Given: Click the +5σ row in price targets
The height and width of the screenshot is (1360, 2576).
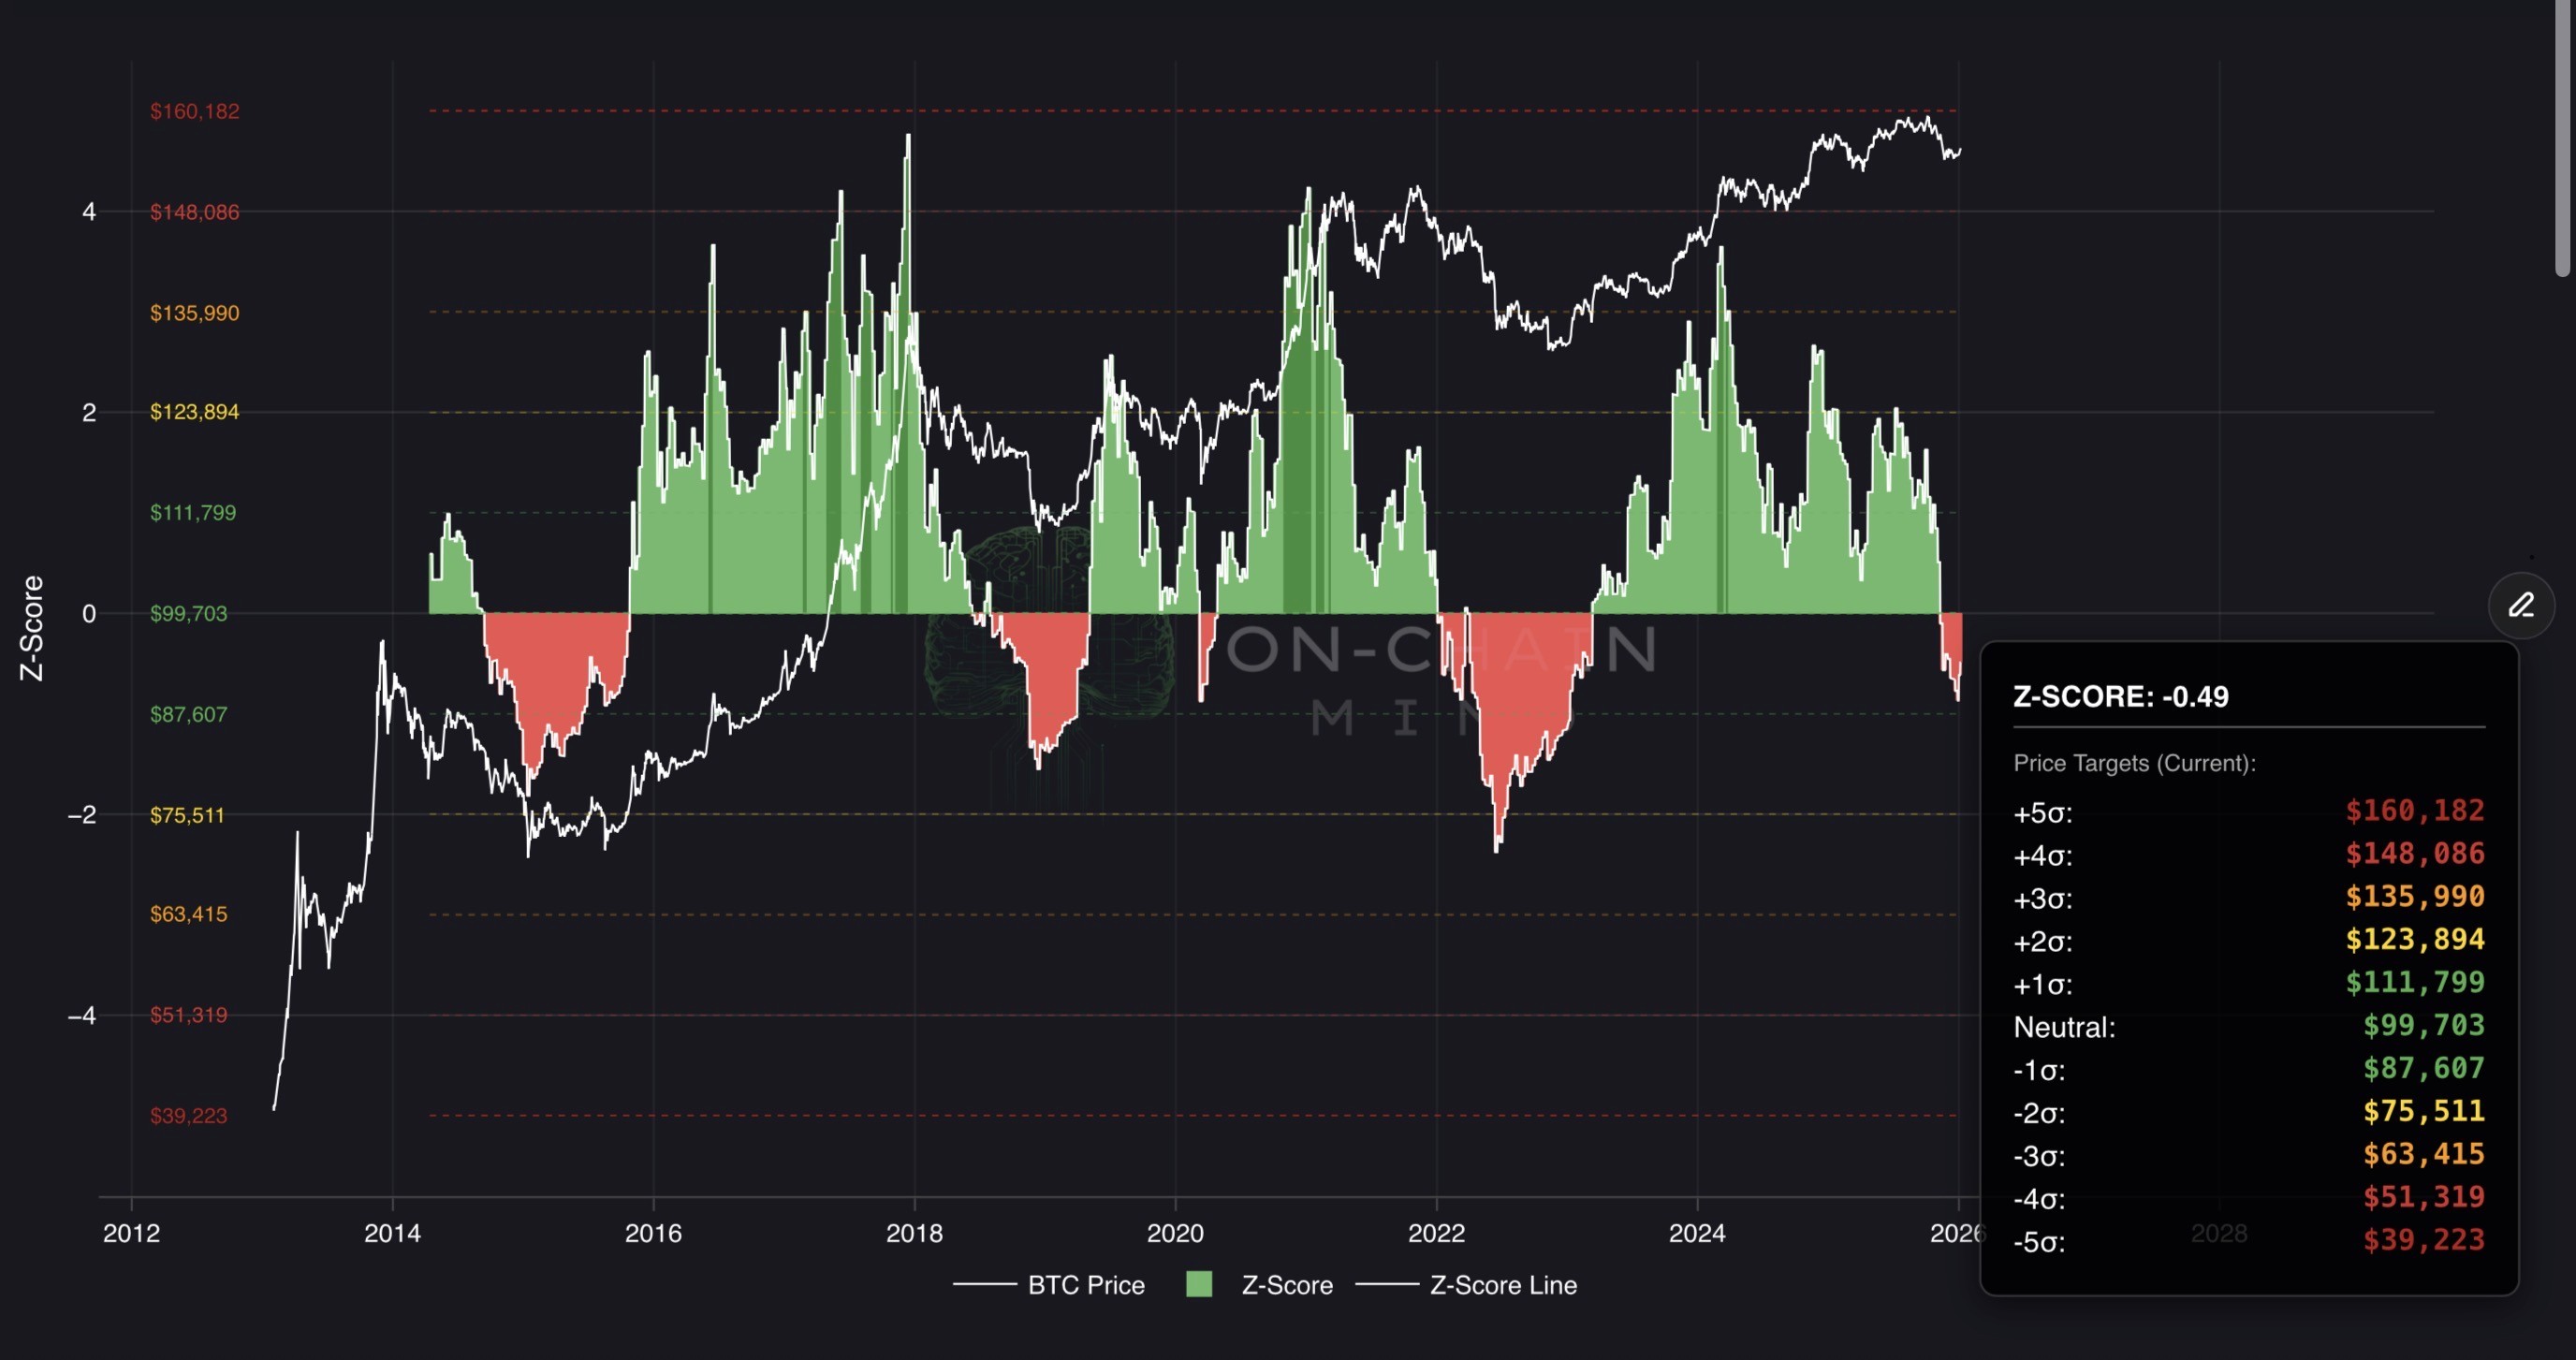Looking at the screenshot, I should click(2248, 811).
